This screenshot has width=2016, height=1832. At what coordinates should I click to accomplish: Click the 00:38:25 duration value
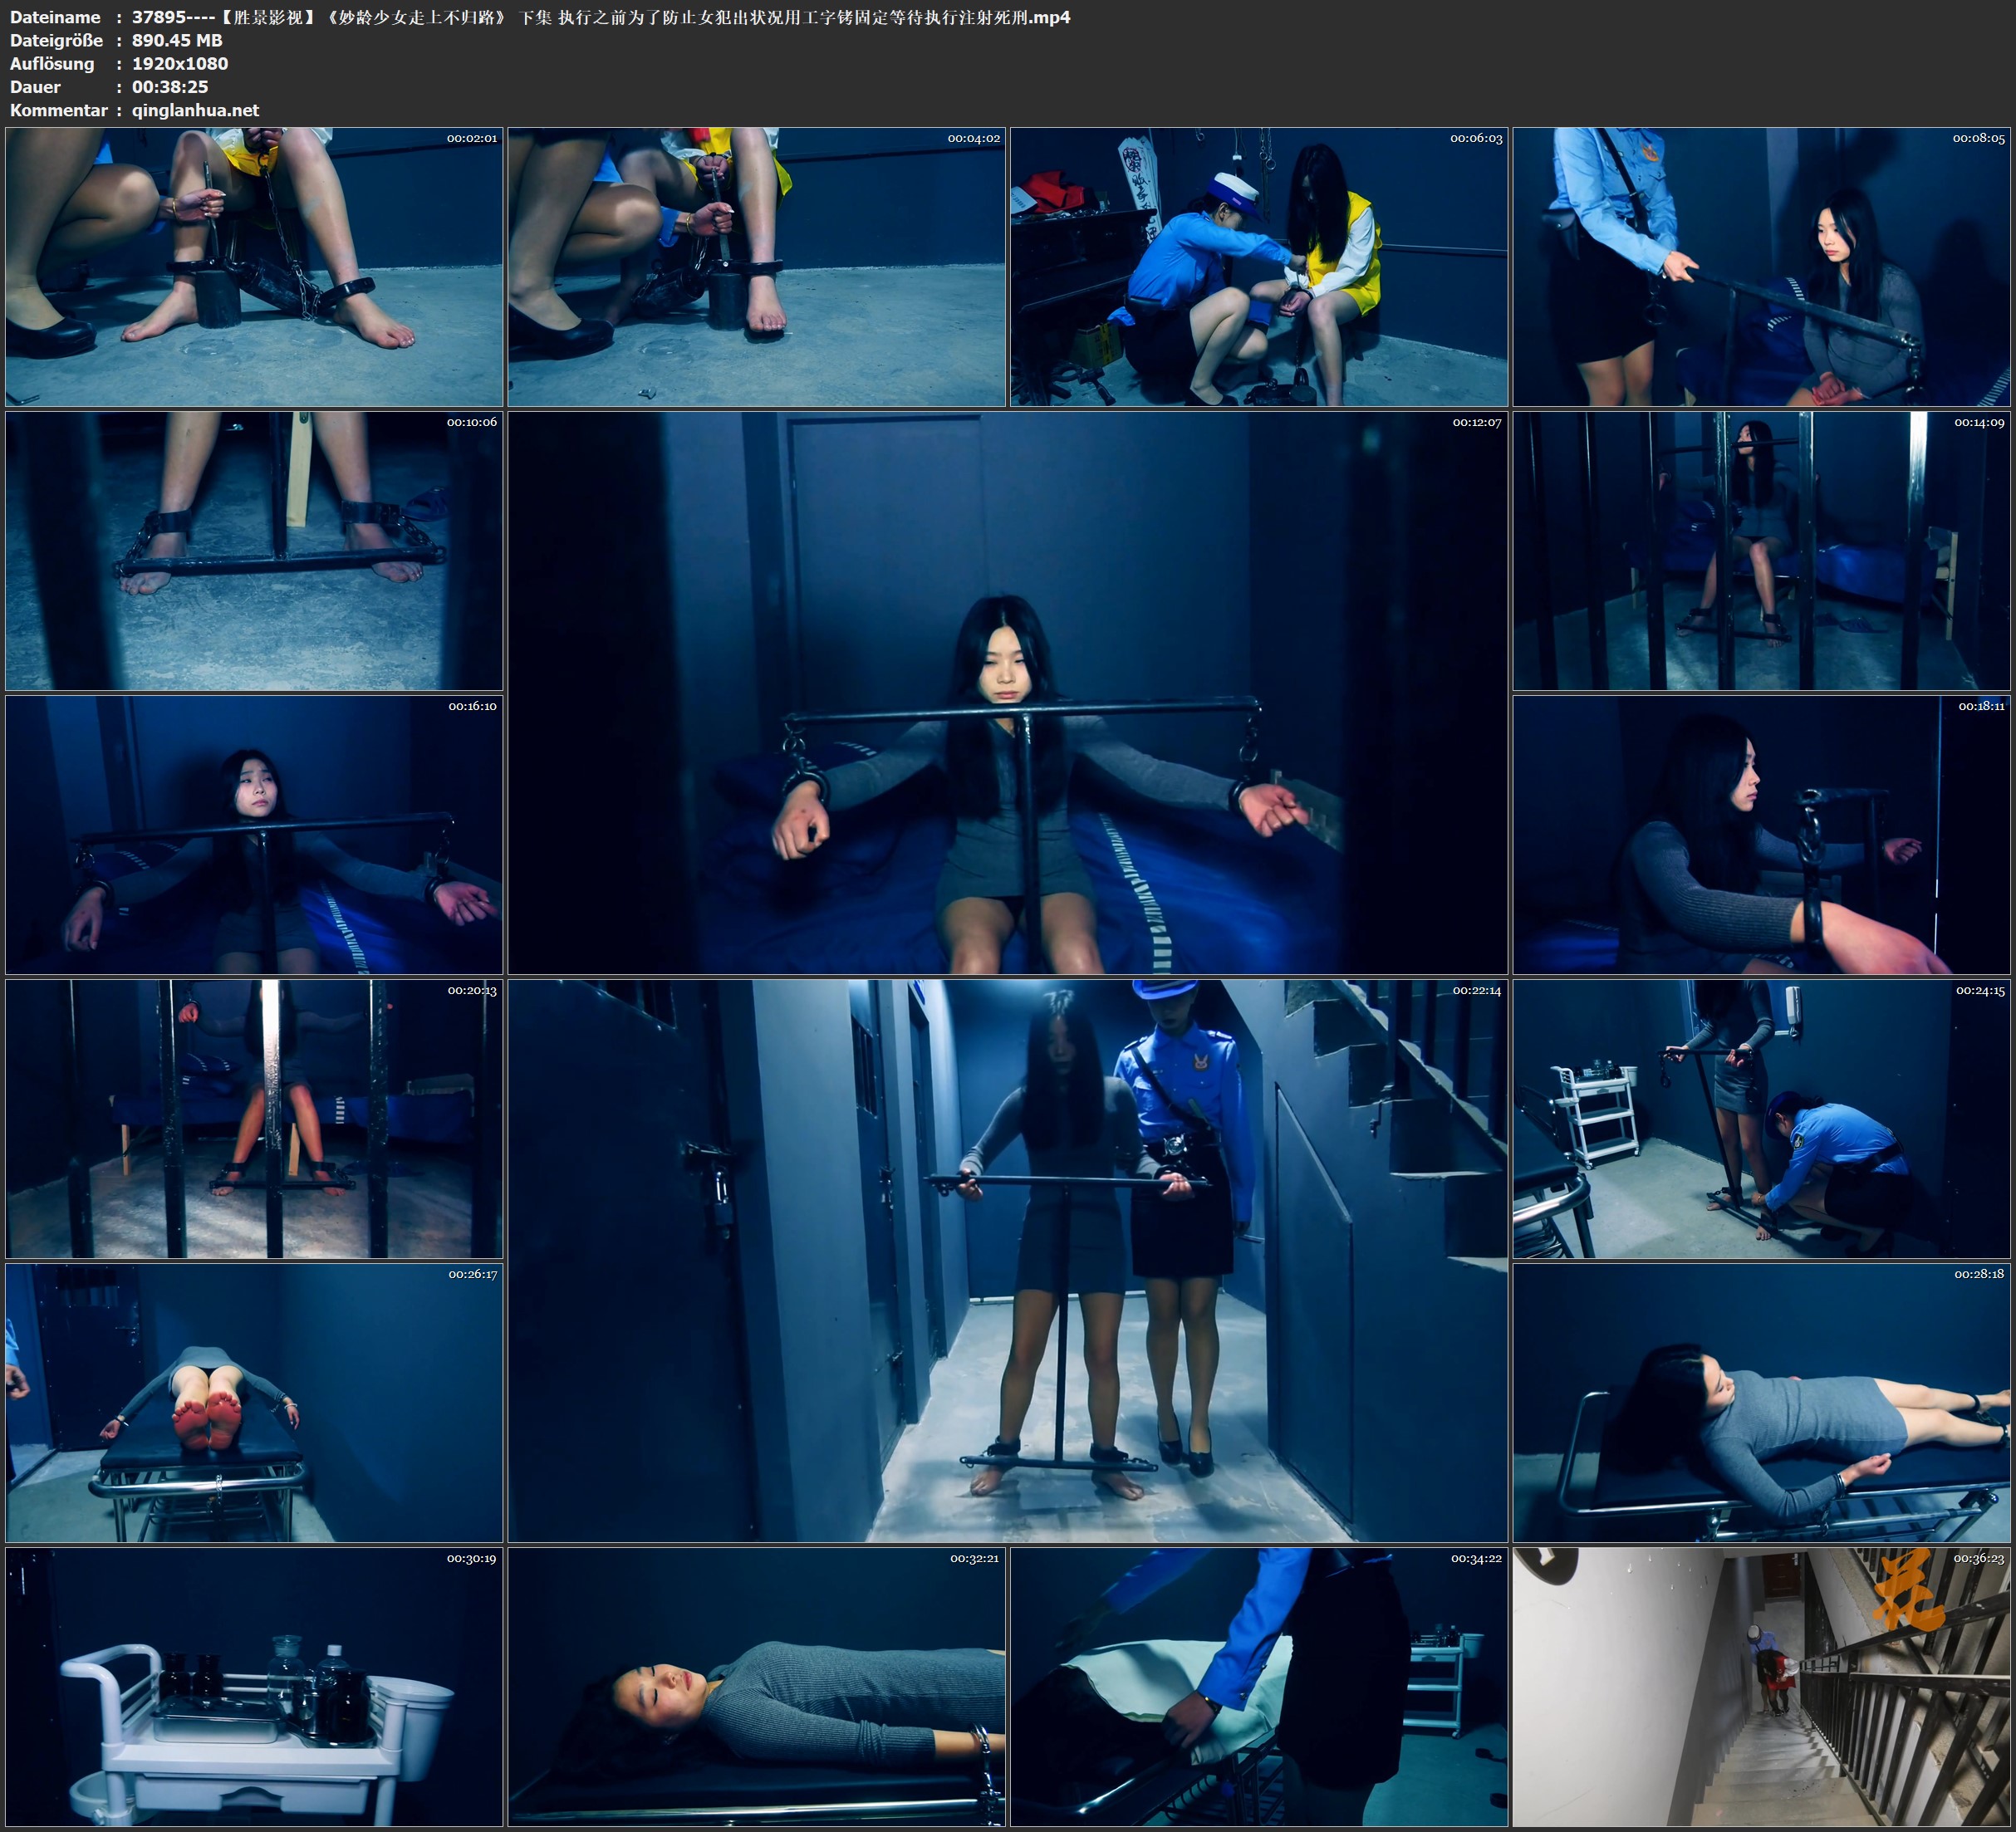(x=170, y=87)
